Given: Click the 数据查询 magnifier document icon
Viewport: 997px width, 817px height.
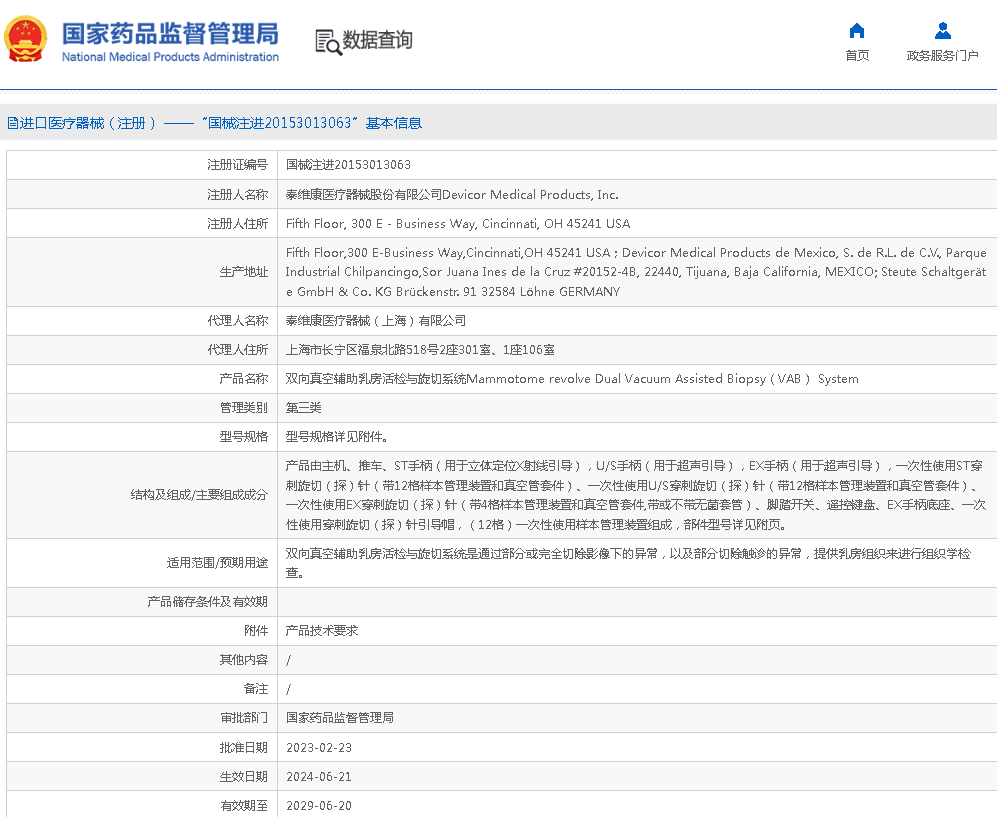Looking at the screenshot, I should pyautogui.click(x=327, y=41).
